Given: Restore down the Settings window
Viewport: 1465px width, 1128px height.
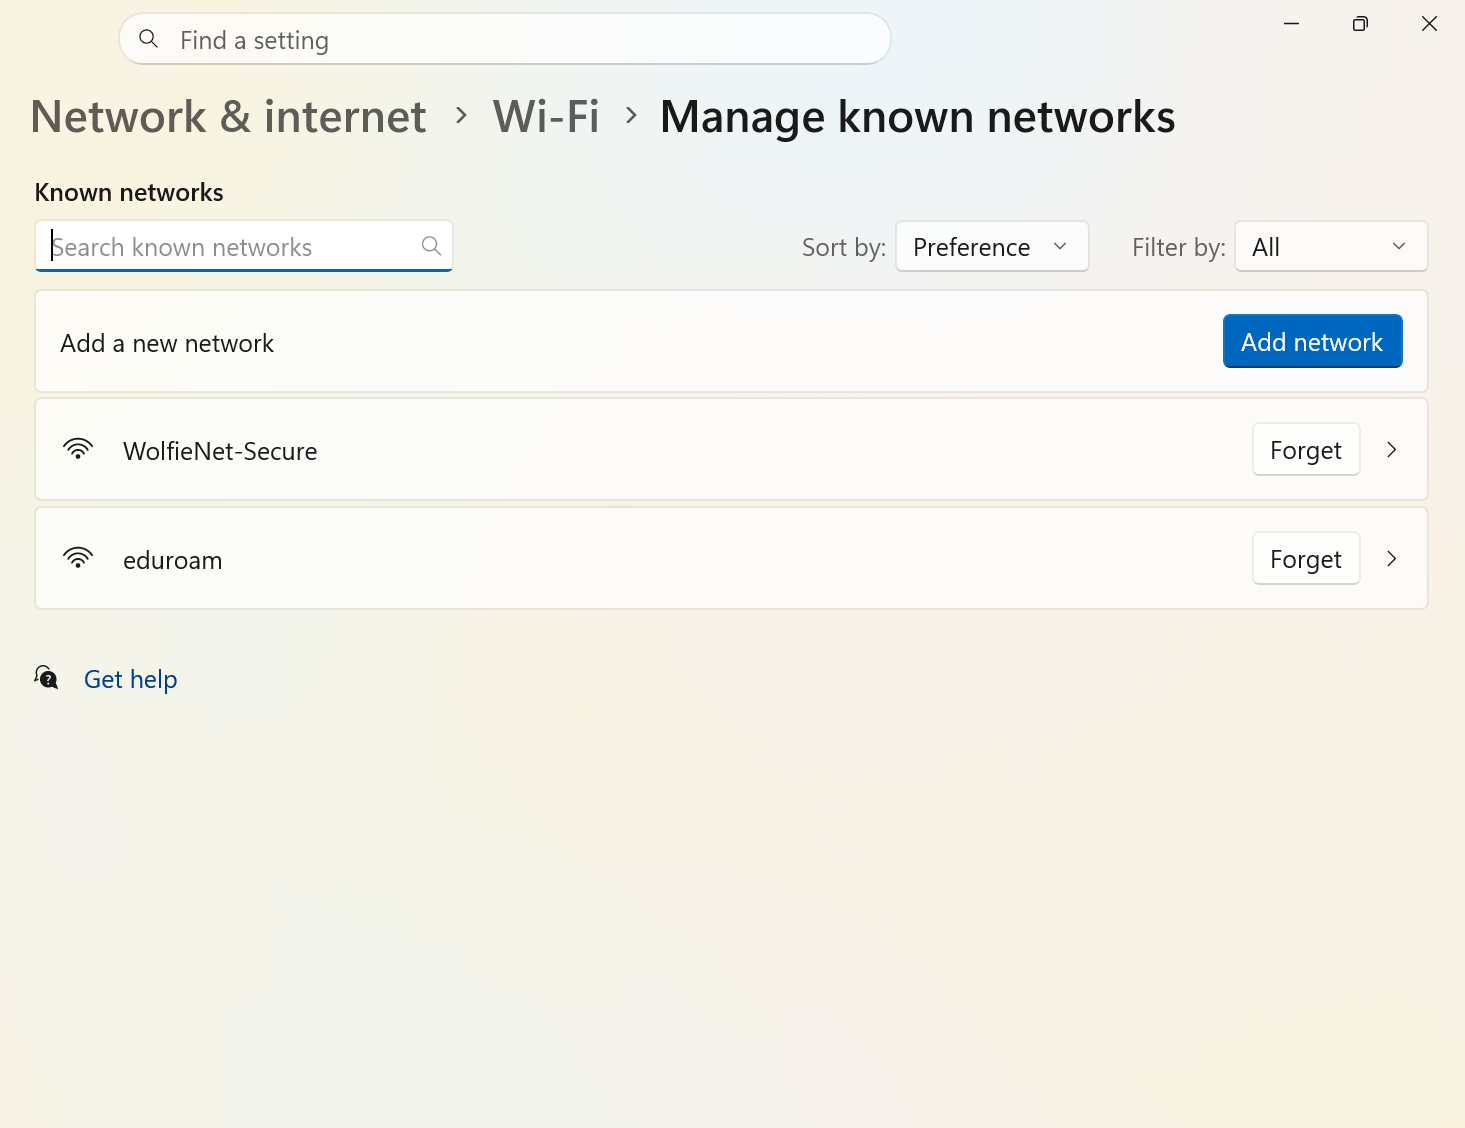Looking at the screenshot, I should (x=1360, y=23).
